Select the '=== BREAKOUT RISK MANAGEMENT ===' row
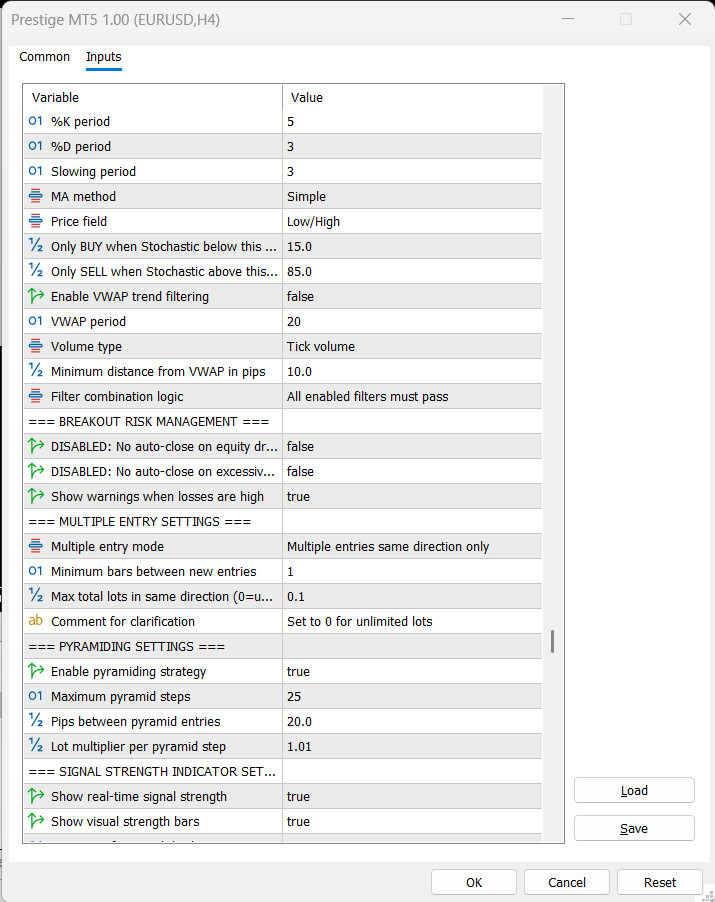 [x=283, y=422]
